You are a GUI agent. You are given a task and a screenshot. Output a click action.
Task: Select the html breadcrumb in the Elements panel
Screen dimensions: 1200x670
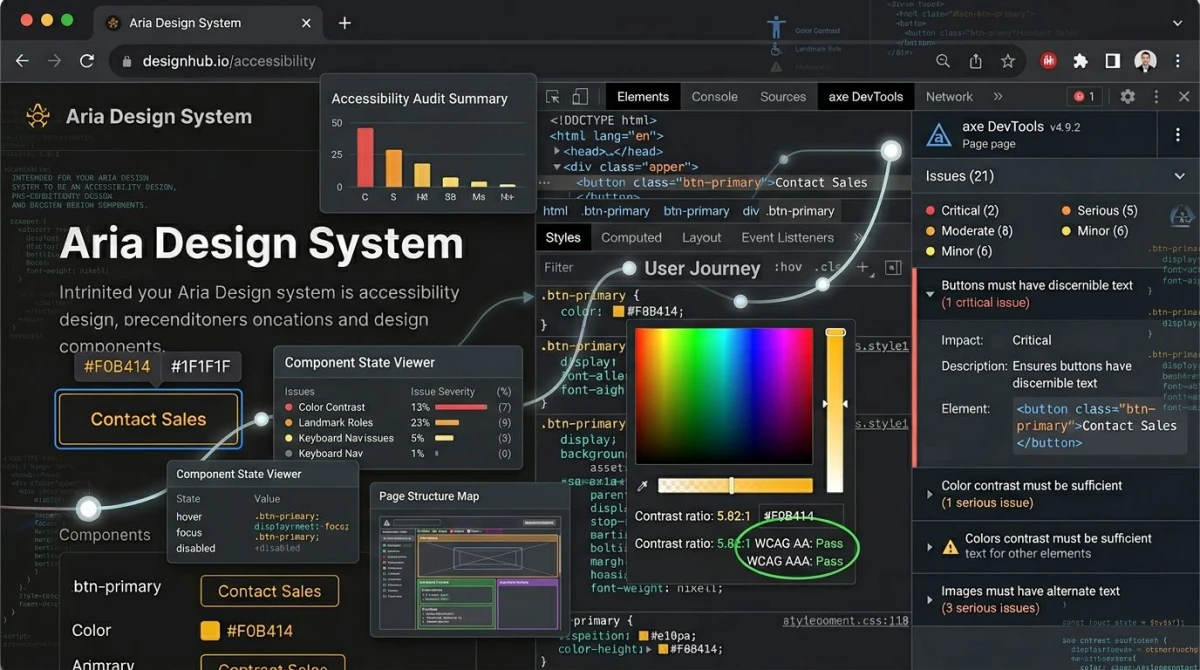coord(555,211)
